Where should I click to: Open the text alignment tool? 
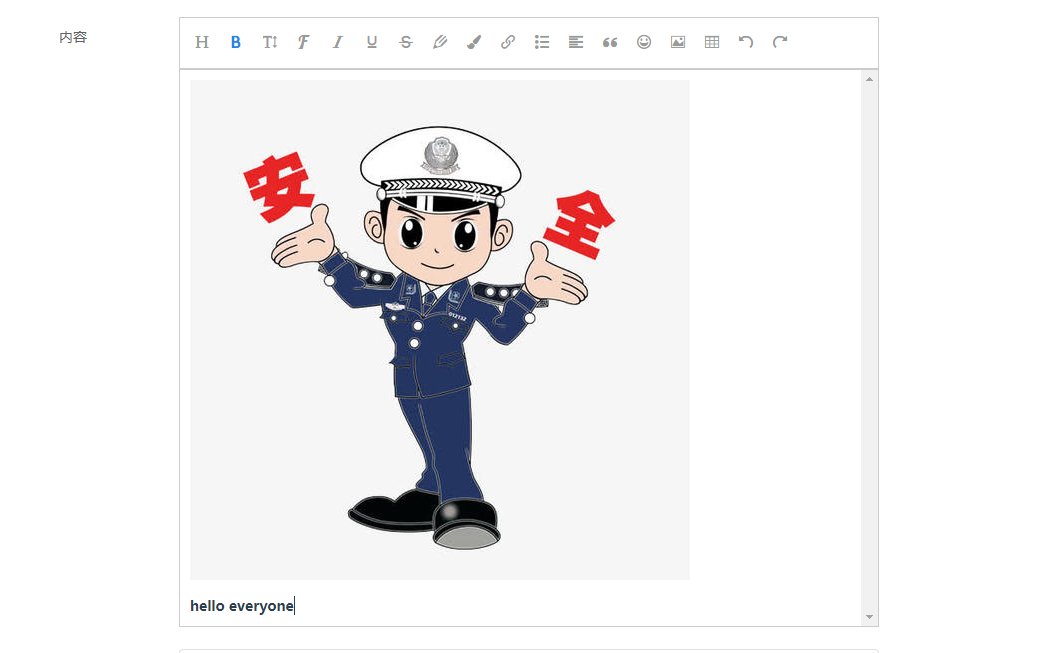pyautogui.click(x=576, y=43)
